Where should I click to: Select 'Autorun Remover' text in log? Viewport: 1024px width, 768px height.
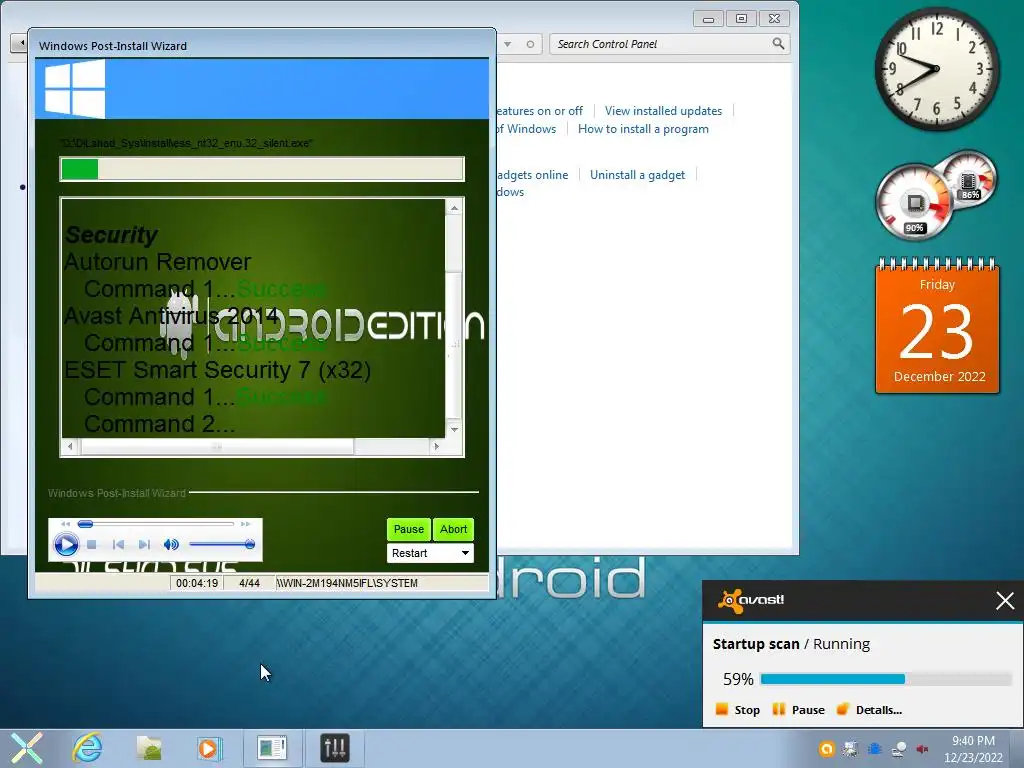pos(157,262)
